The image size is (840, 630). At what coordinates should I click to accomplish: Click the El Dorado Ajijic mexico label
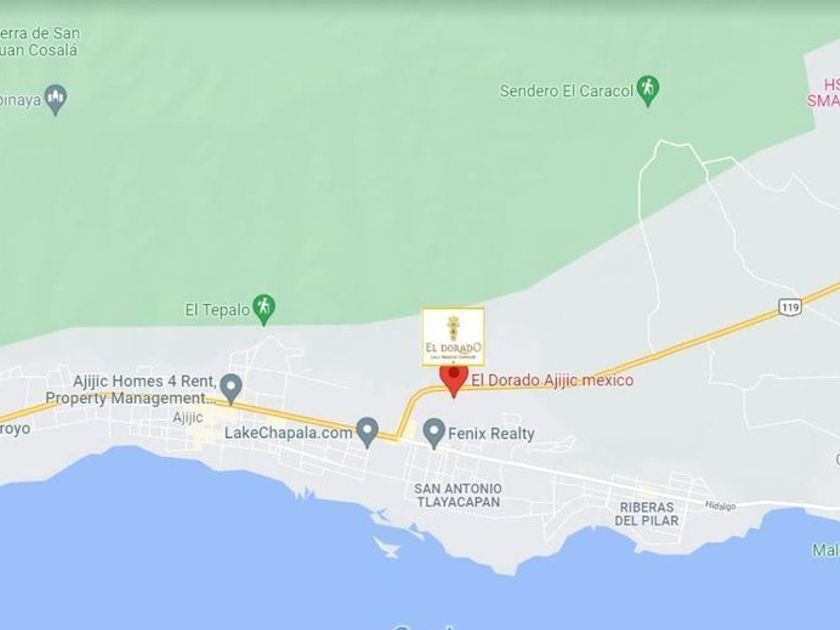pyautogui.click(x=552, y=380)
